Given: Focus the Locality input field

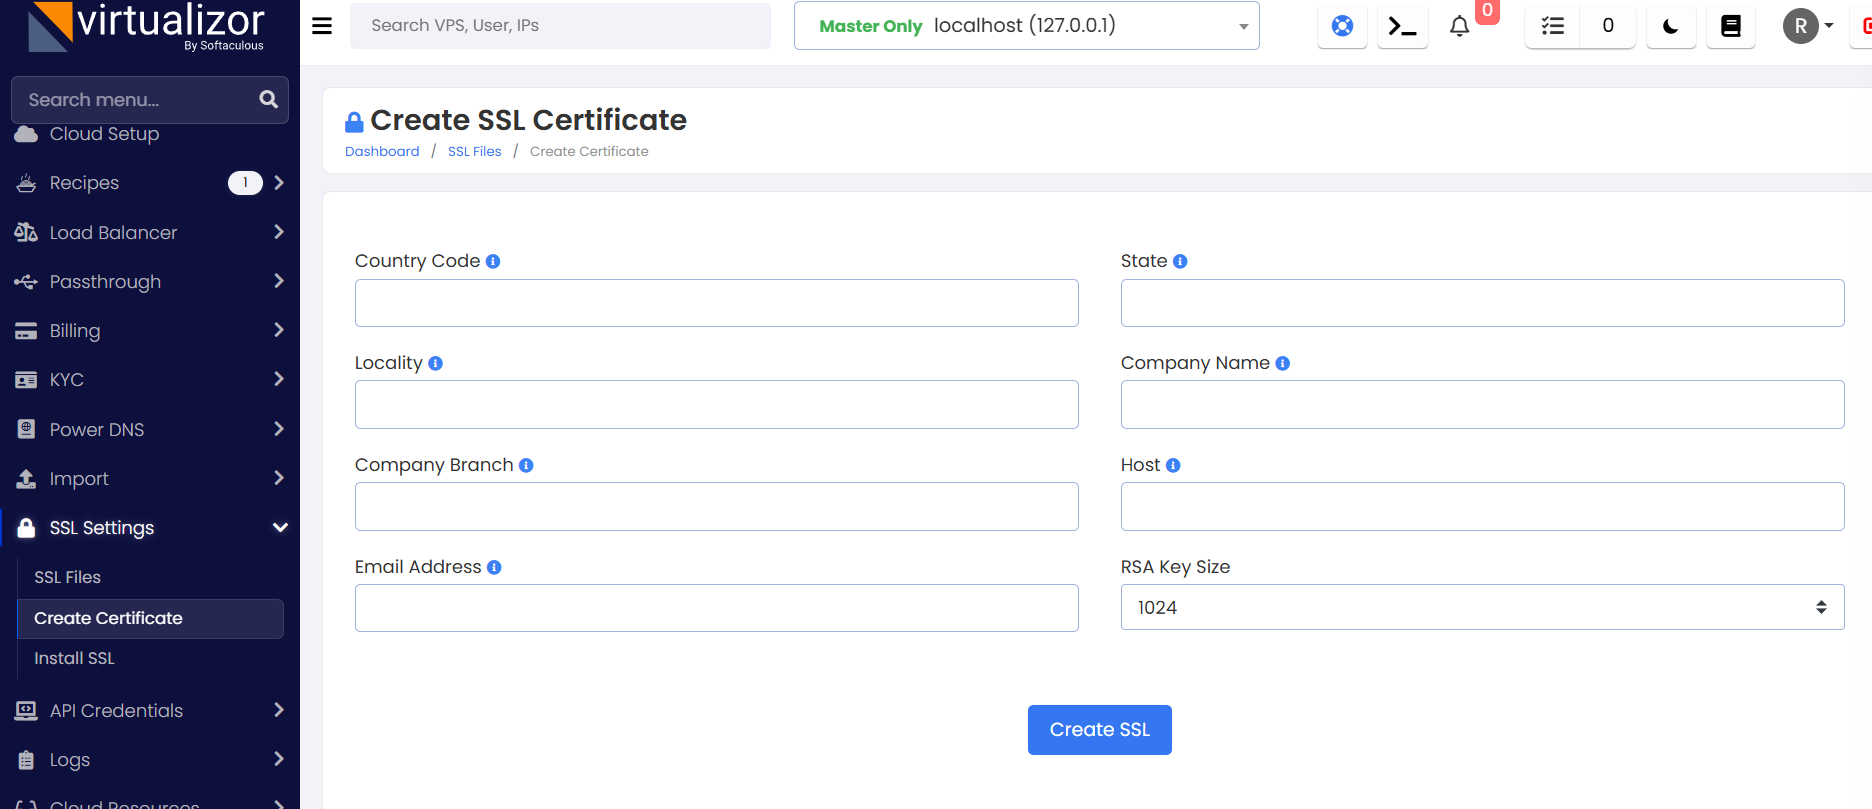Looking at the screenshot, I should pos(716,405).
